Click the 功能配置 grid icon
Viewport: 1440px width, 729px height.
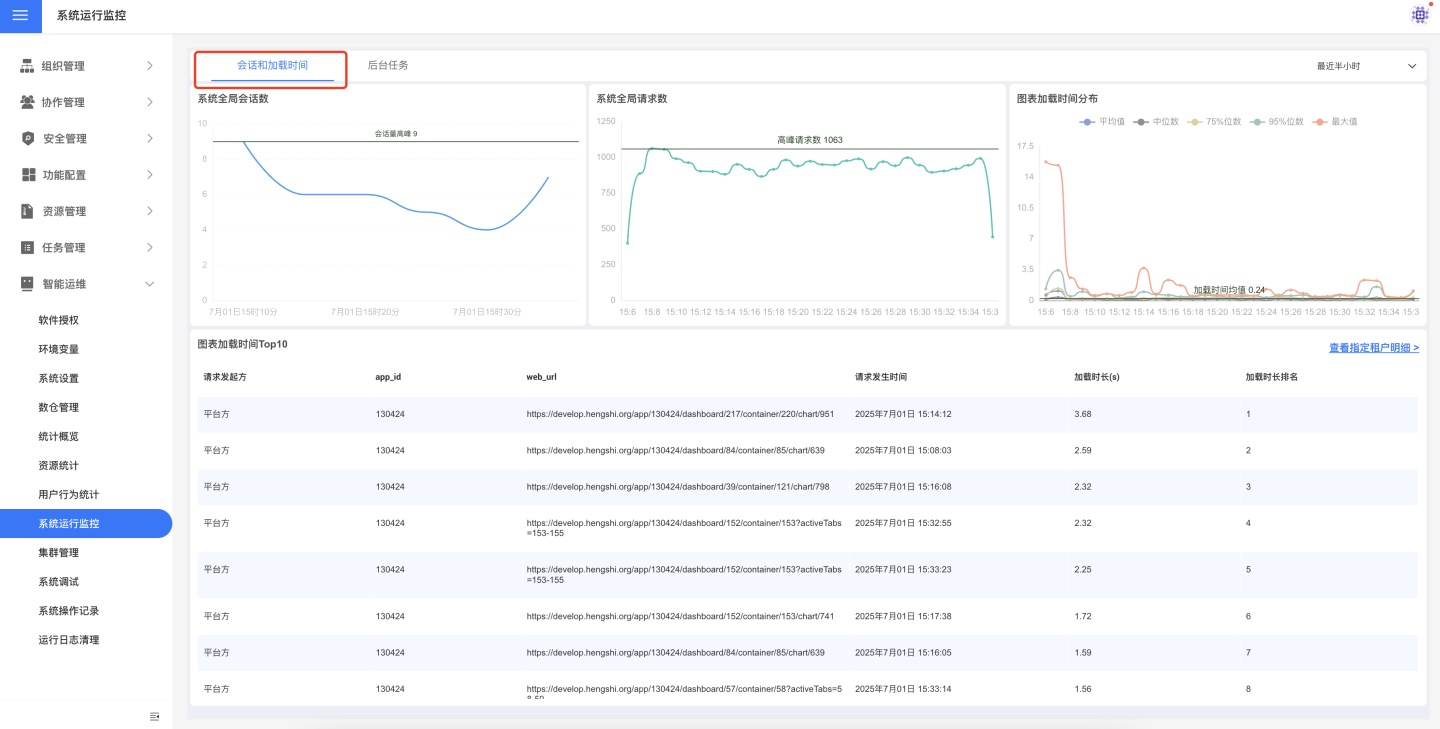27,175
